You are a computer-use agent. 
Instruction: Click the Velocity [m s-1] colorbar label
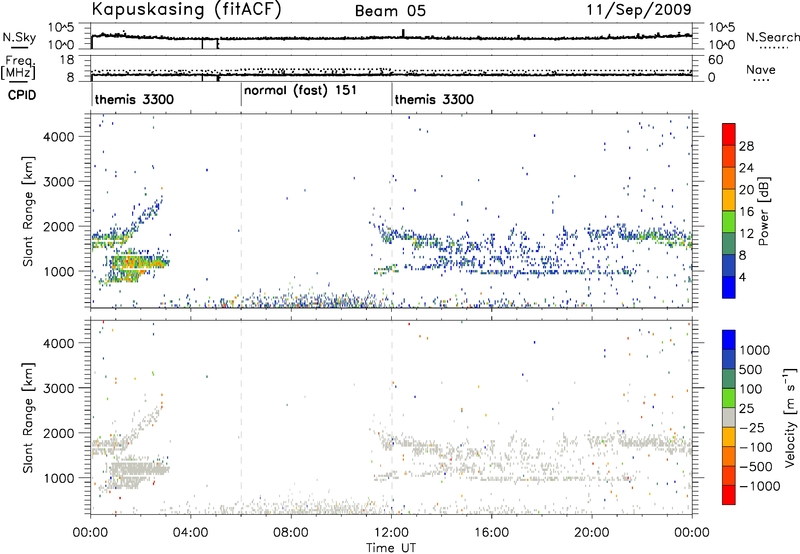point(790,417)
